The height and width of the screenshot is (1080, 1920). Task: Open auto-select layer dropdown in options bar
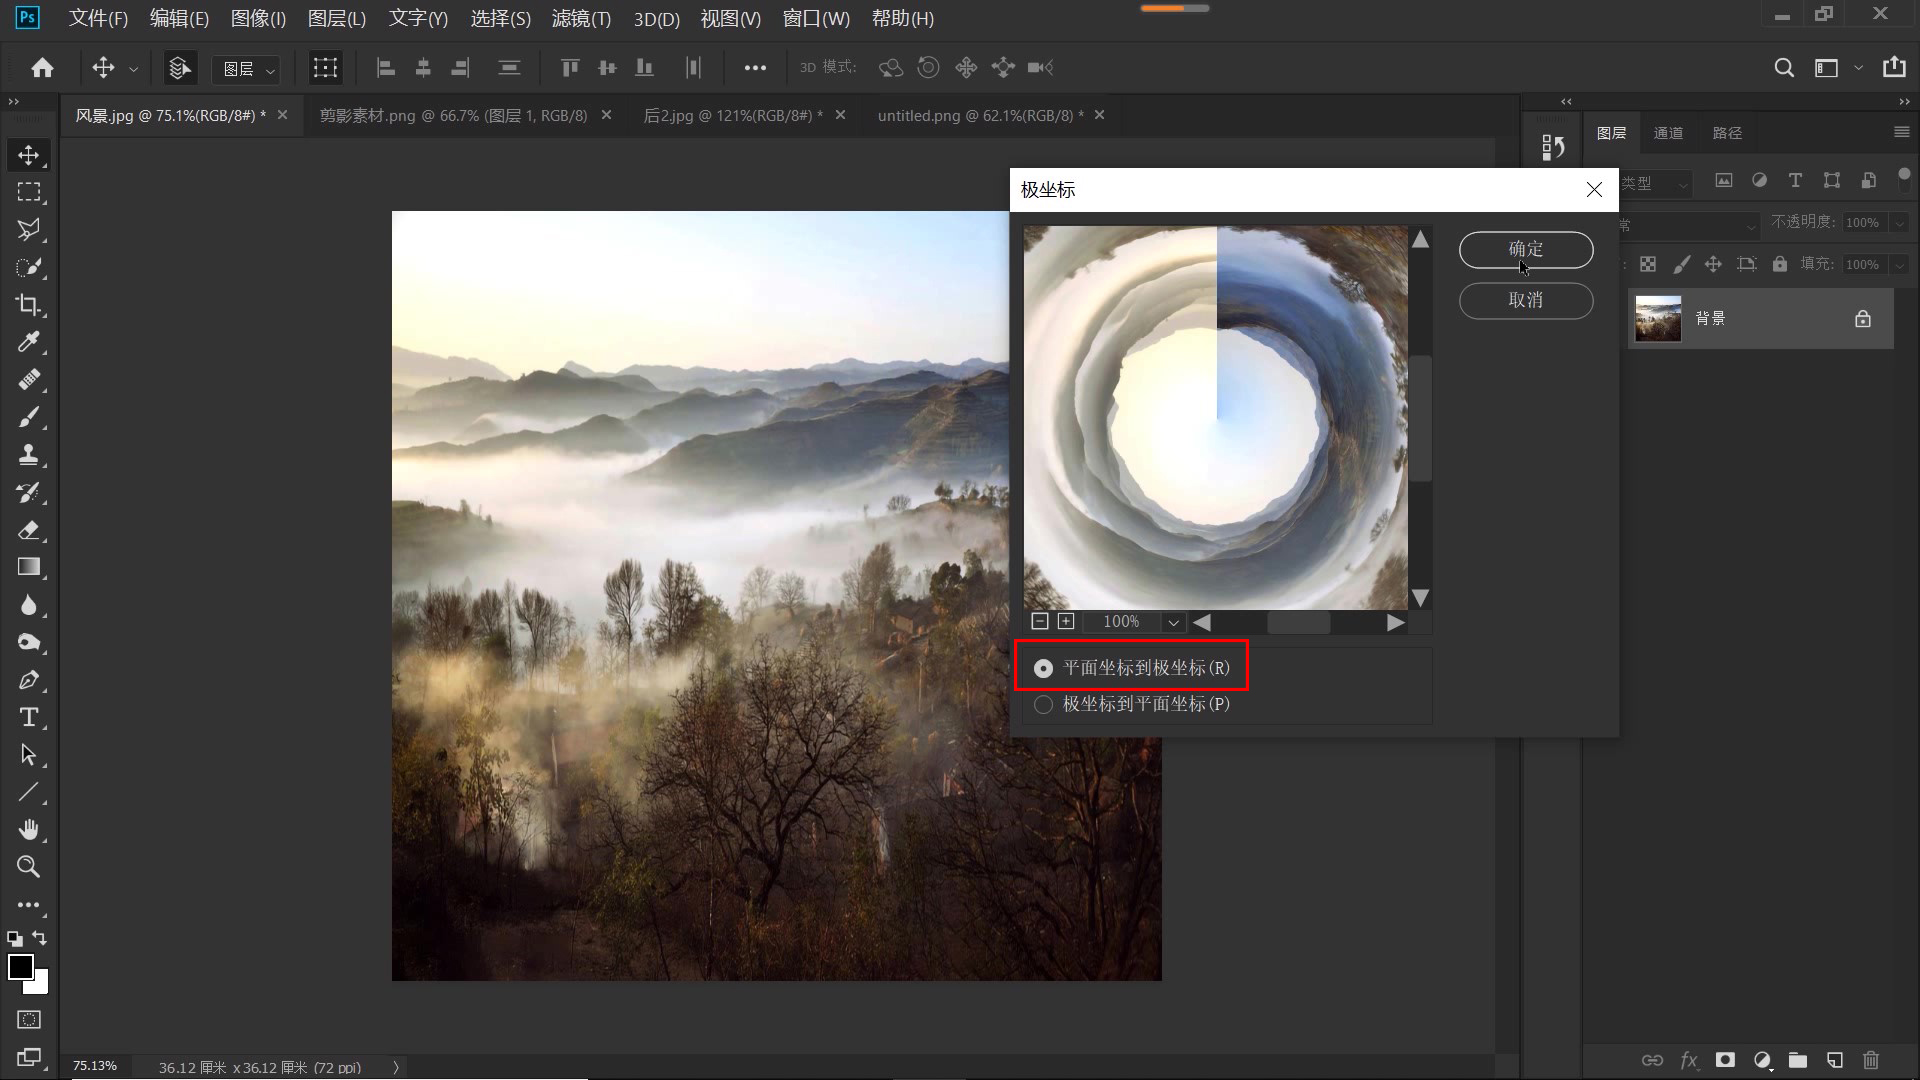pyautogui.click(x=247, y=68)
